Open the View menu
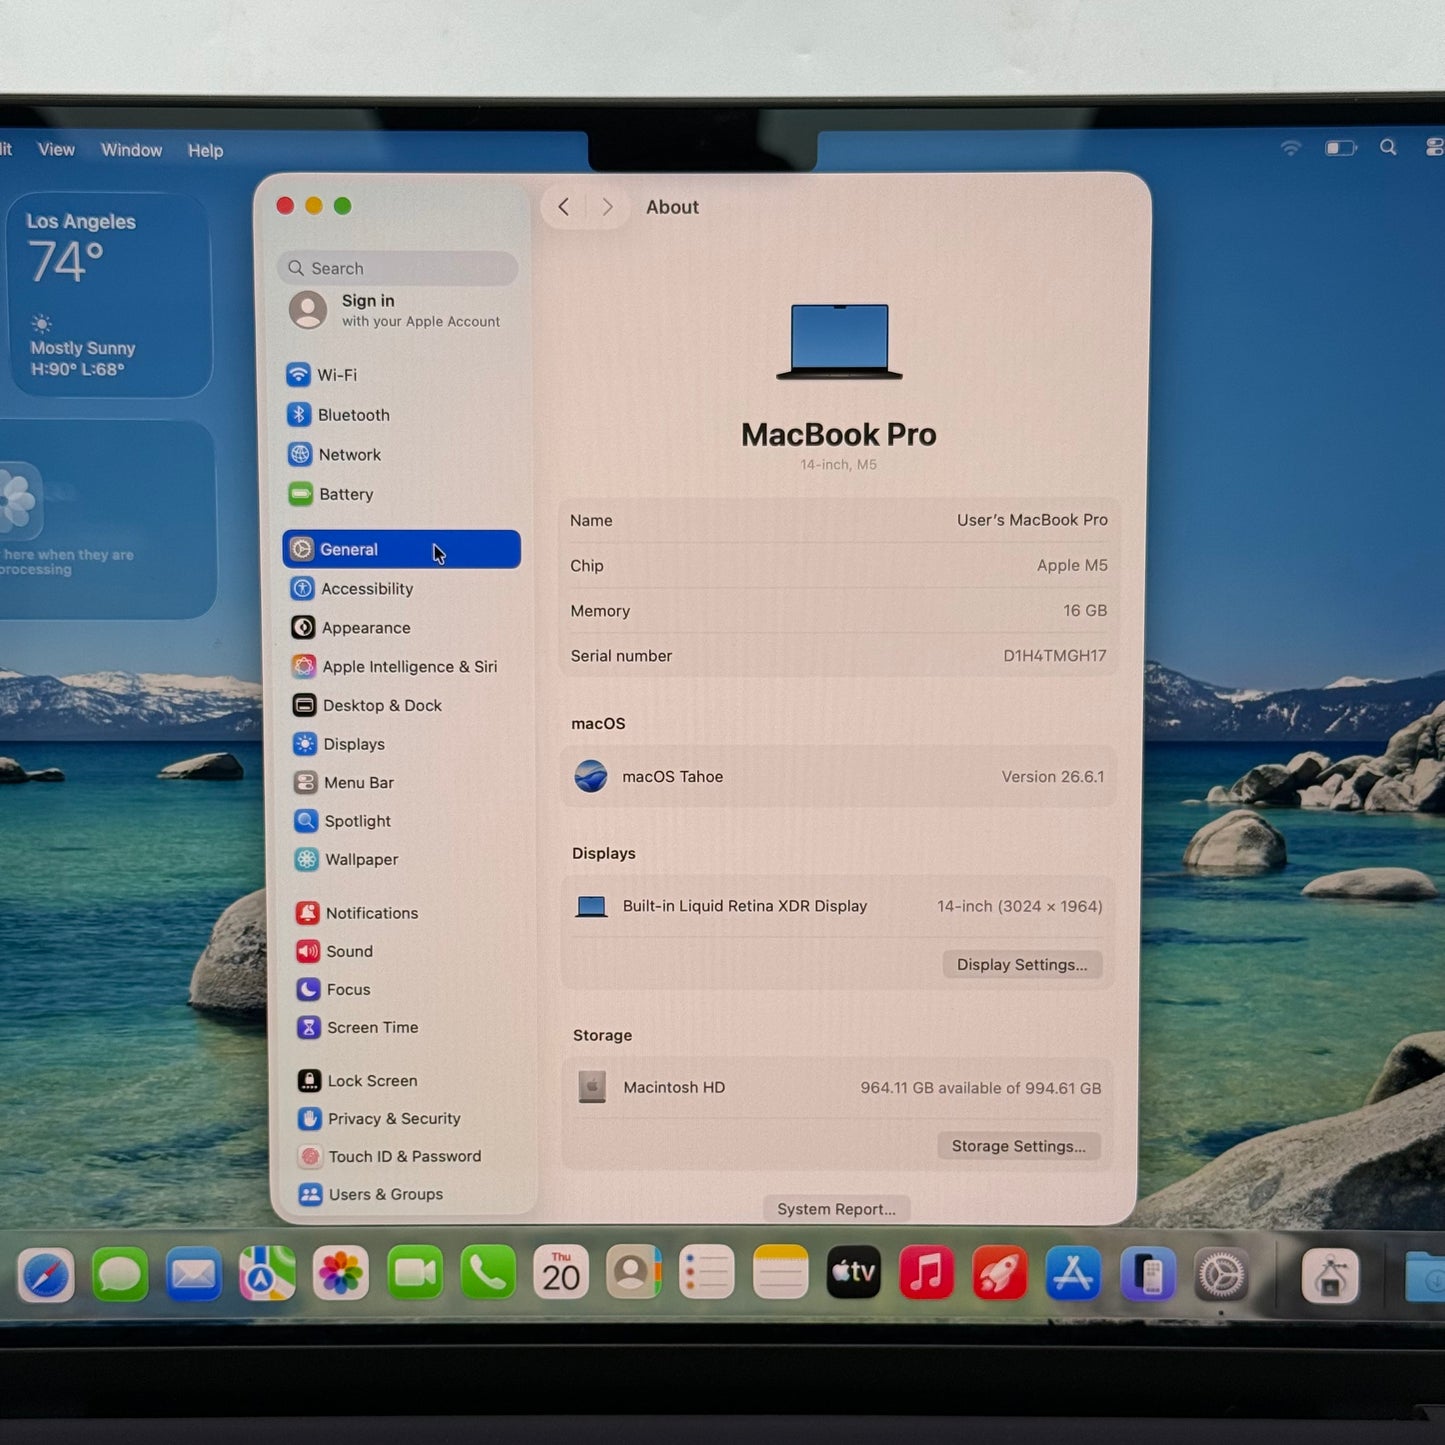The width and height of the screenshot is (1445, 1445). [x=56, y=150]
